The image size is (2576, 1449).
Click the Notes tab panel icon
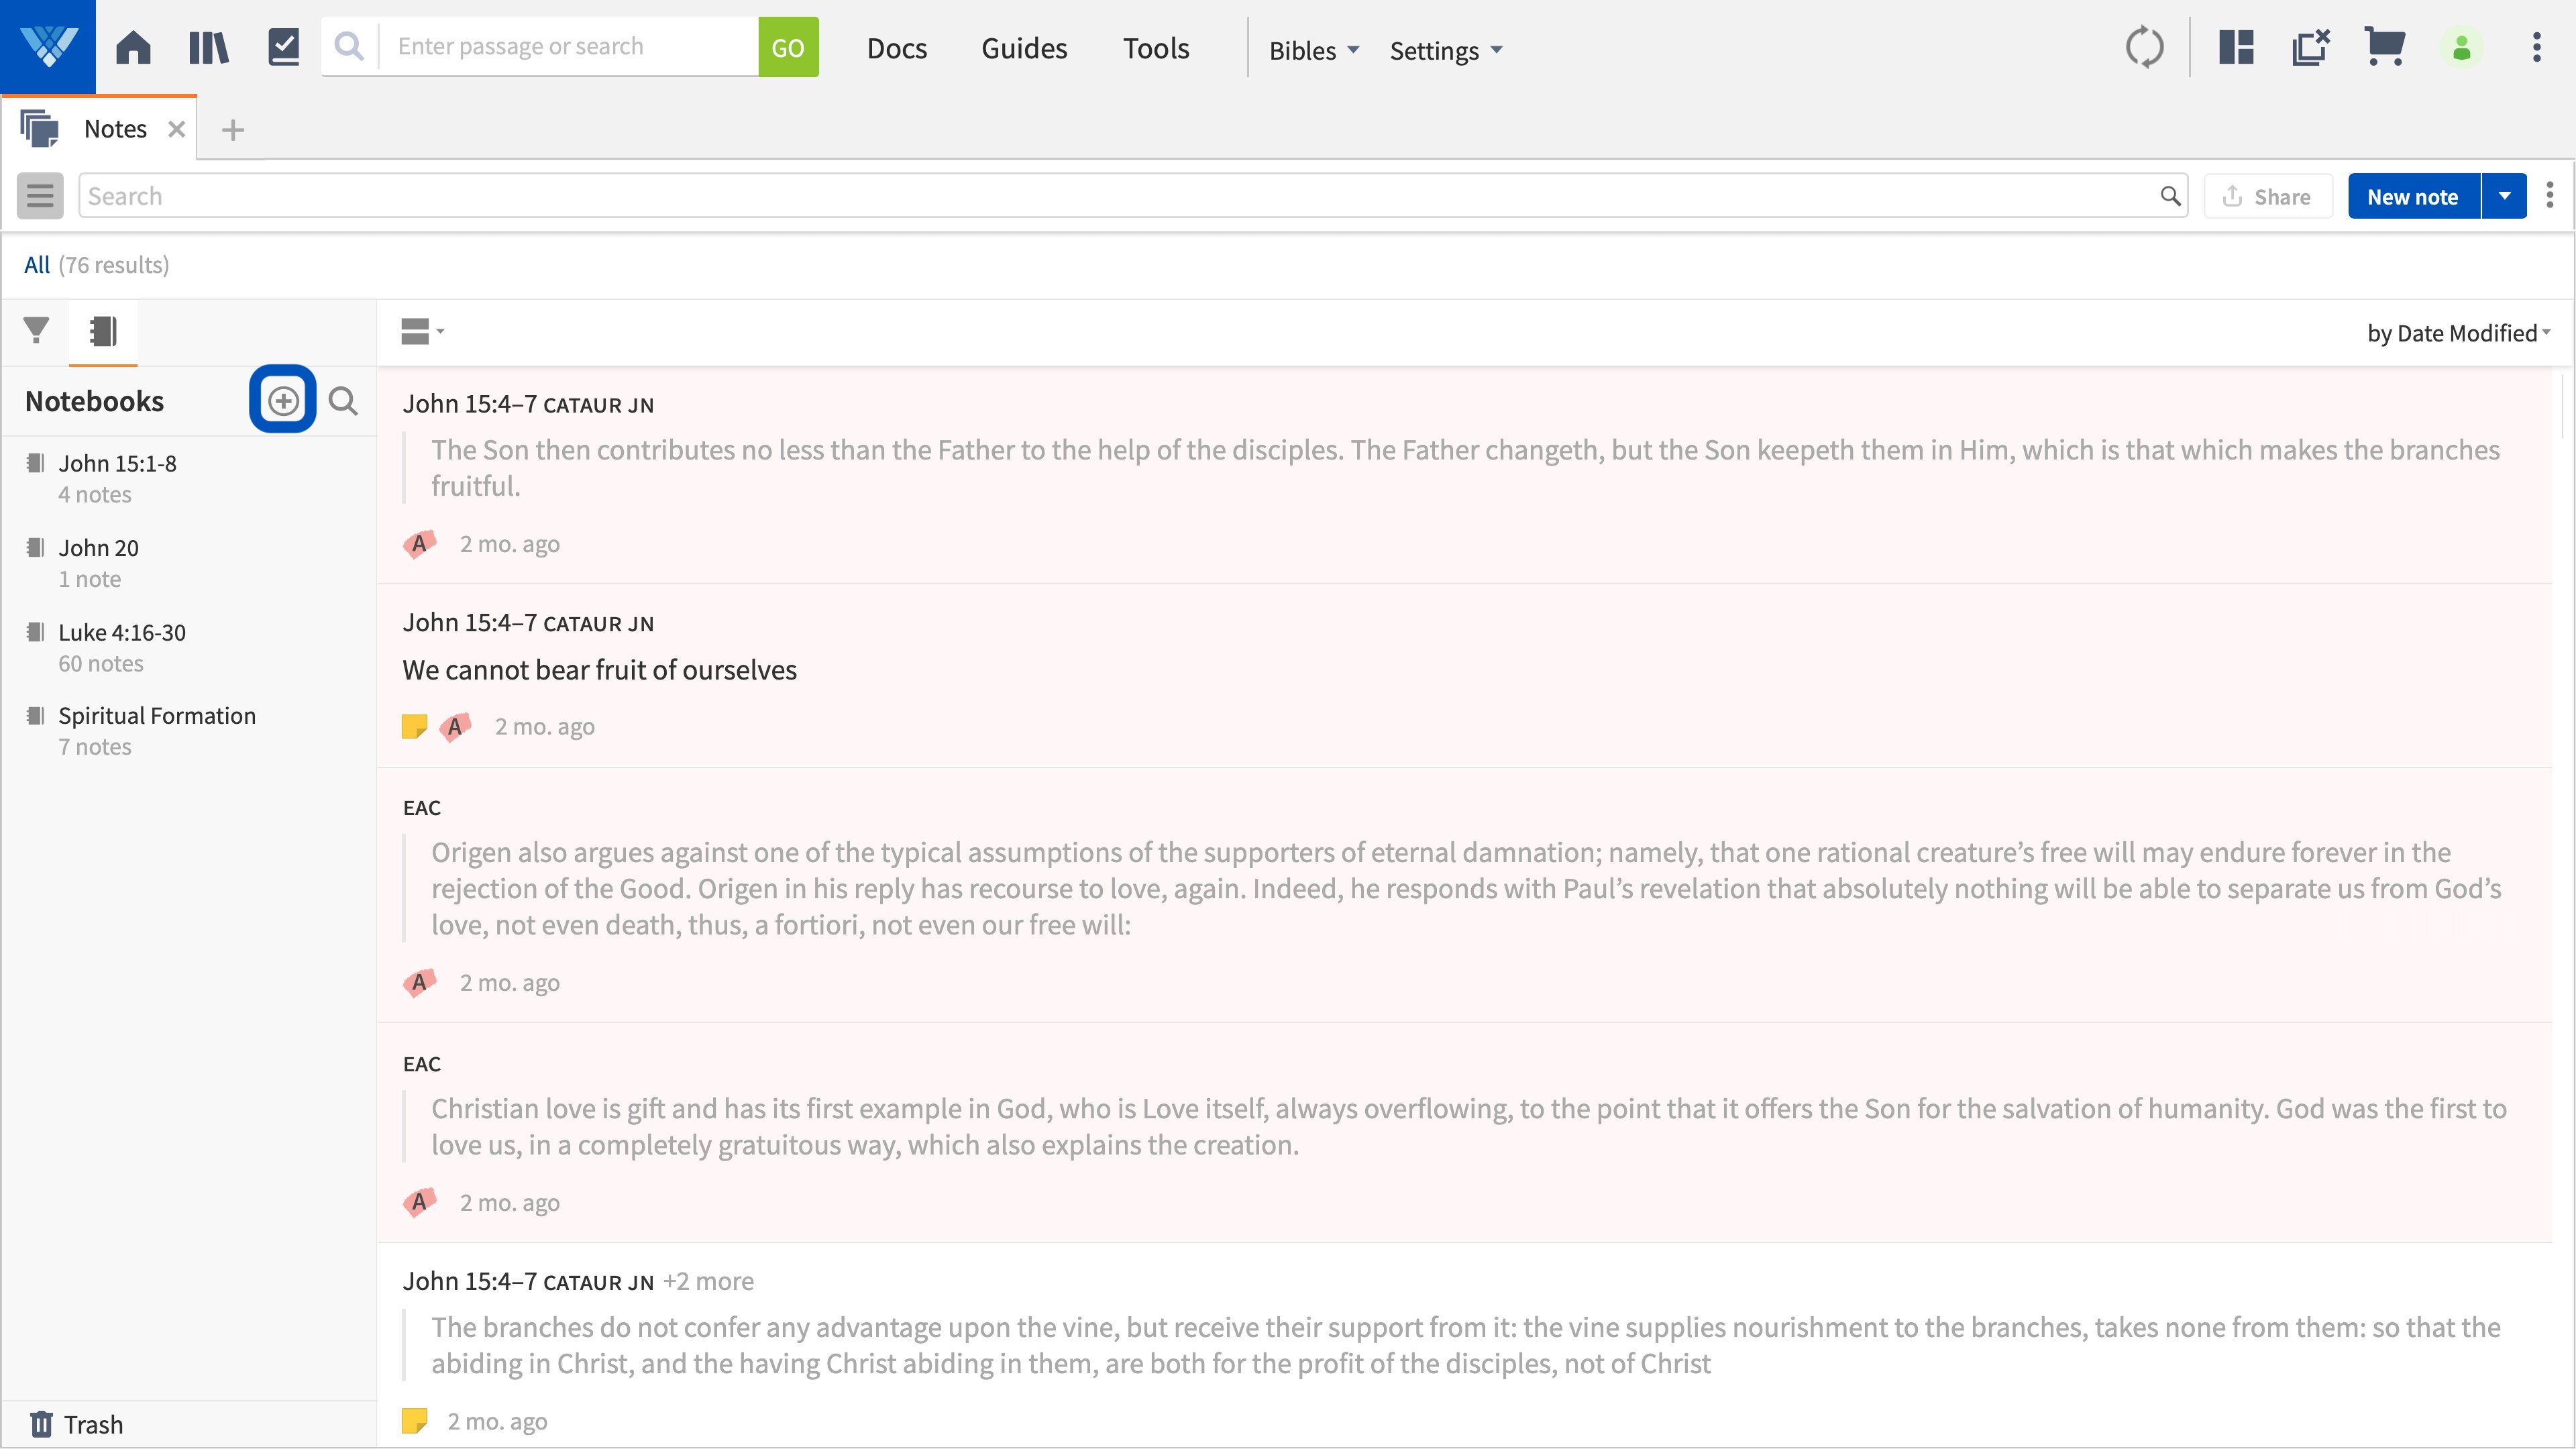coord(40,129)
